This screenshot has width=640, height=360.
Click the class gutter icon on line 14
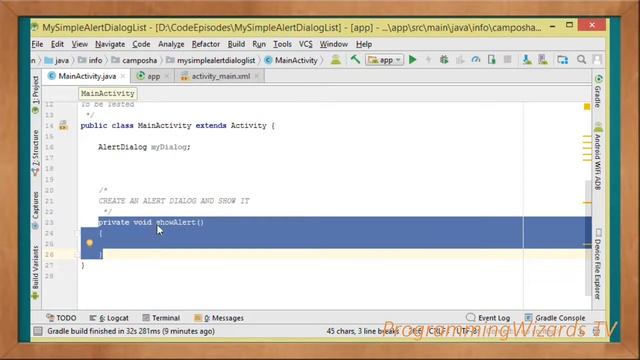(x=63, y=125)
